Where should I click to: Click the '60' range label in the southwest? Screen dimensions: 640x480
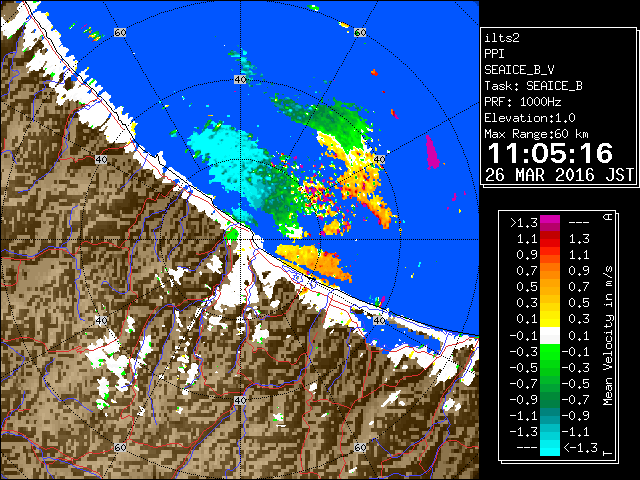pyautogui.click(x=120, y=447)
